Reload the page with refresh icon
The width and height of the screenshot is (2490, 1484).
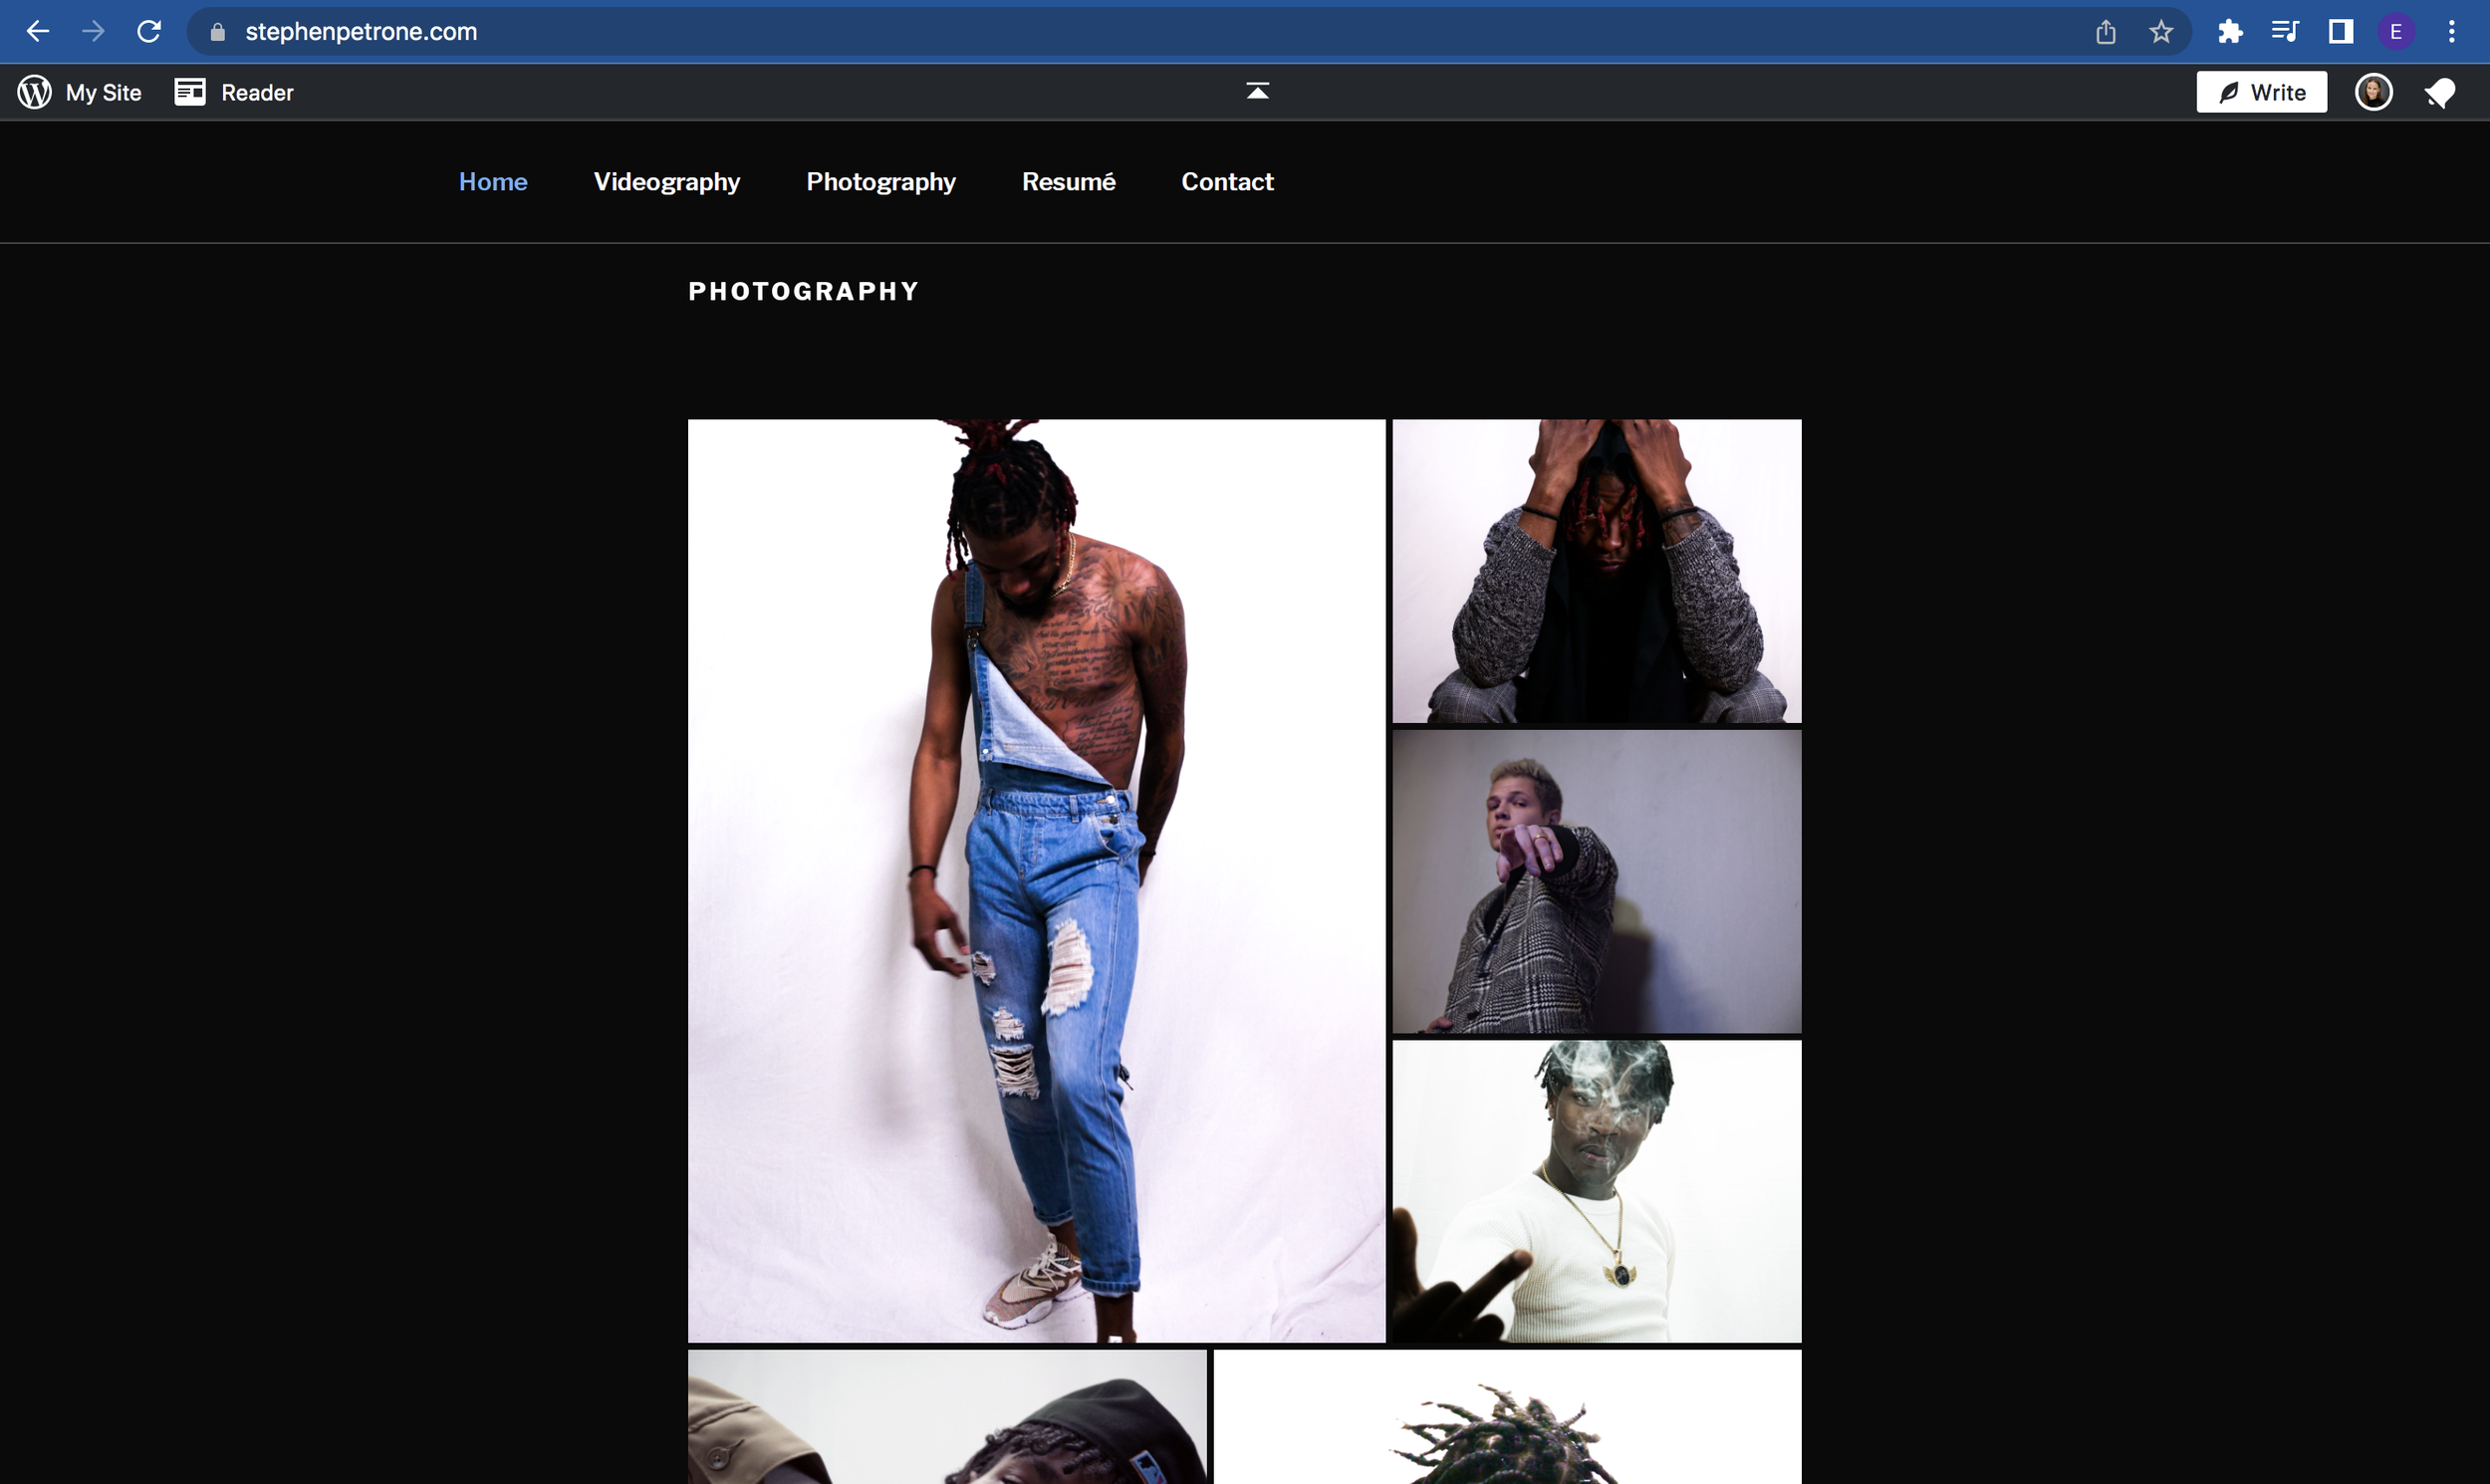[149, 32]
